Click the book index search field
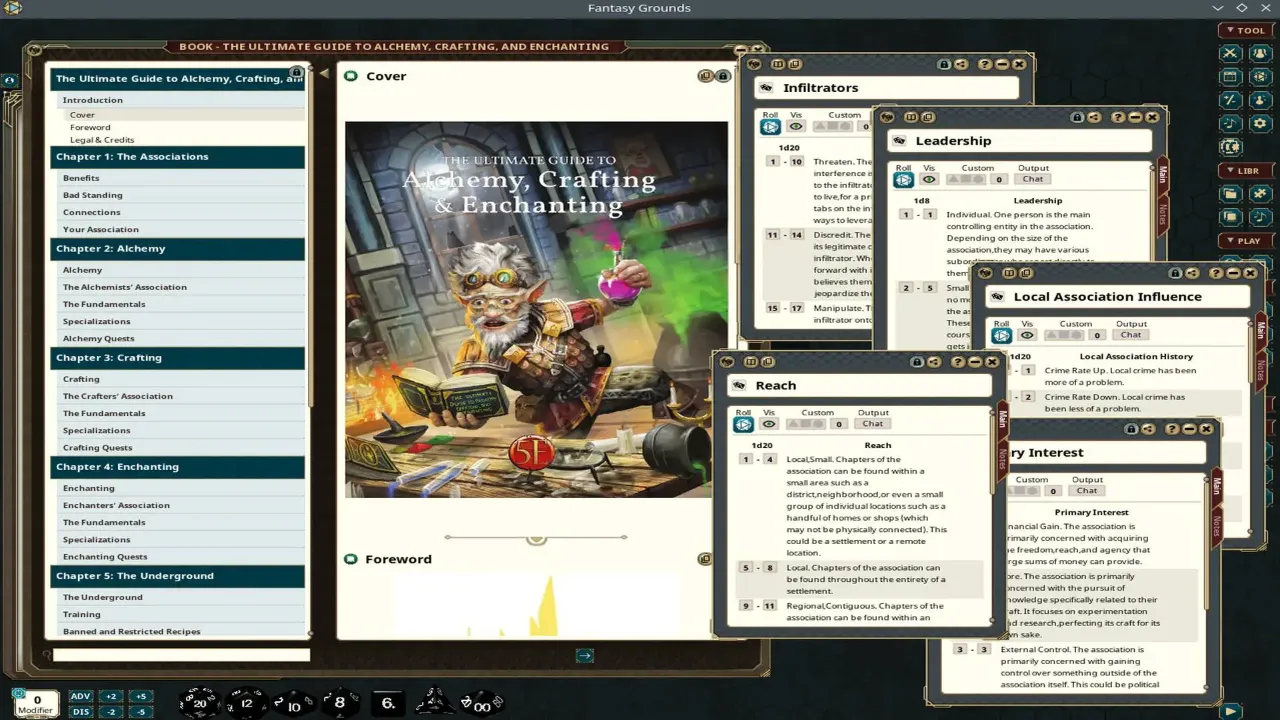1280x720 pixels. tap(181, 656)
